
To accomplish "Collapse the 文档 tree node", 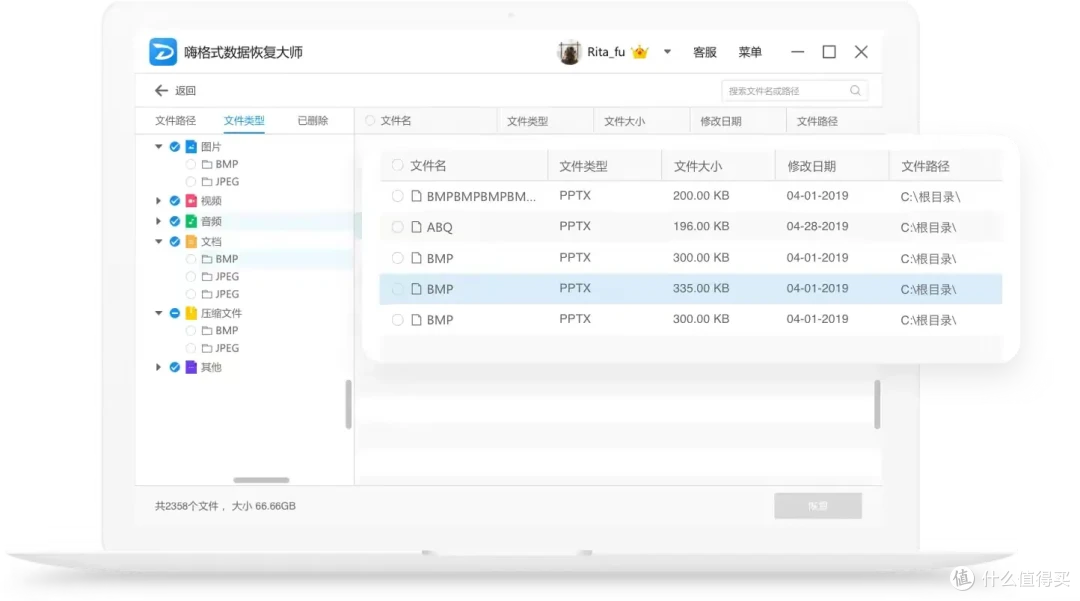I will [158, 242].
